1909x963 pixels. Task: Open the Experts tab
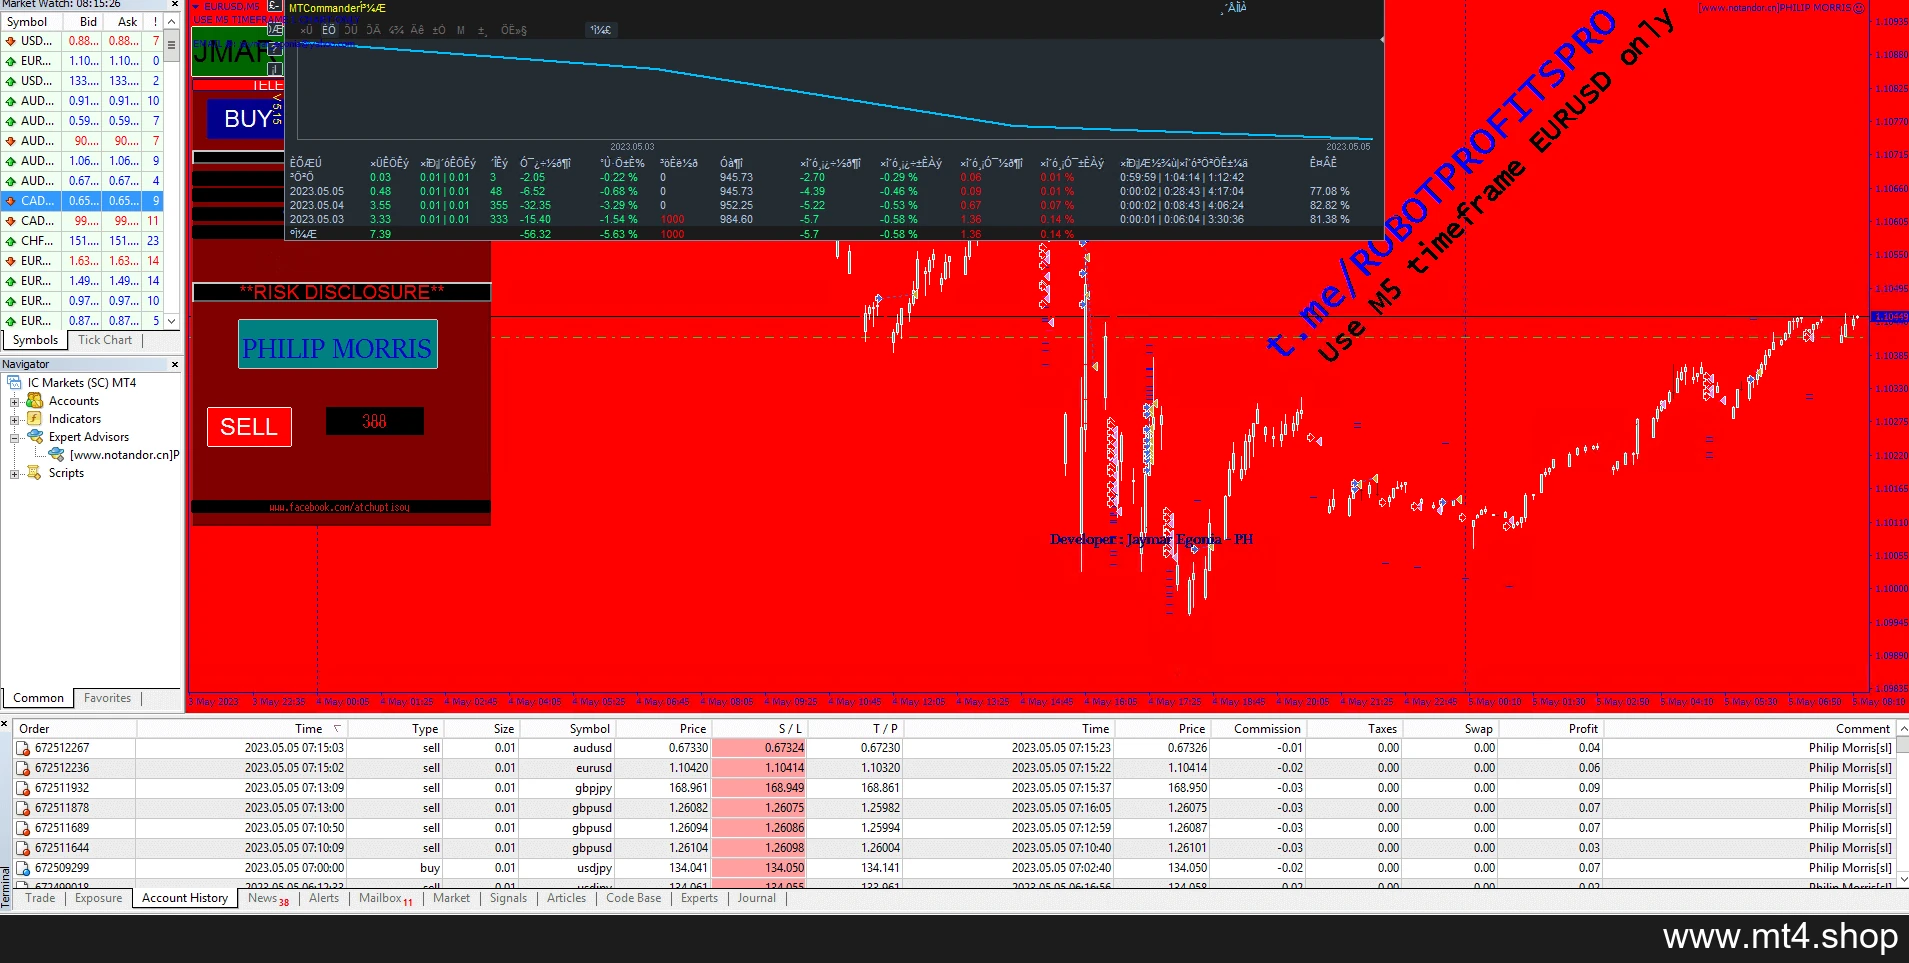[699, 898]
